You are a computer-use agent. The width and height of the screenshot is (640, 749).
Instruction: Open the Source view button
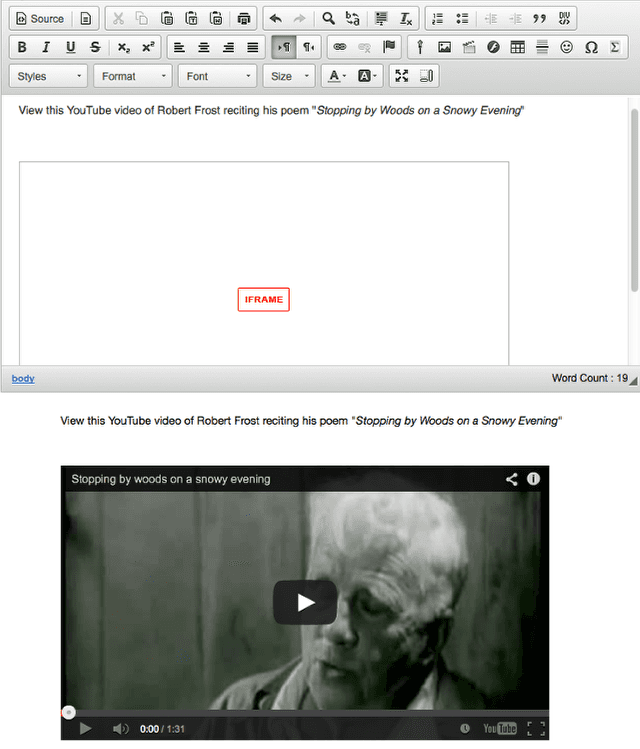(40, 19)
